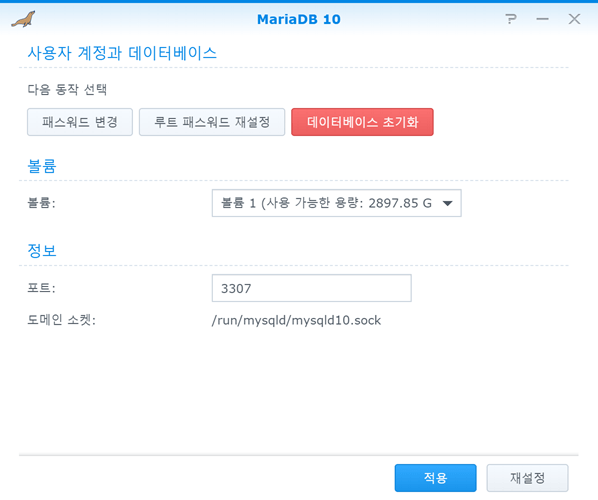Click the 재설정 reset button

(527, 478)
